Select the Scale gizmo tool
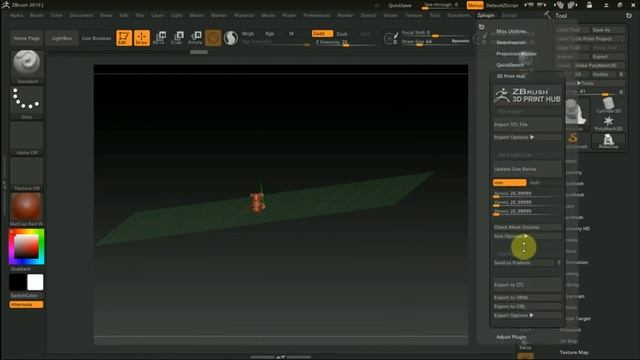 [x=177, y=38]
